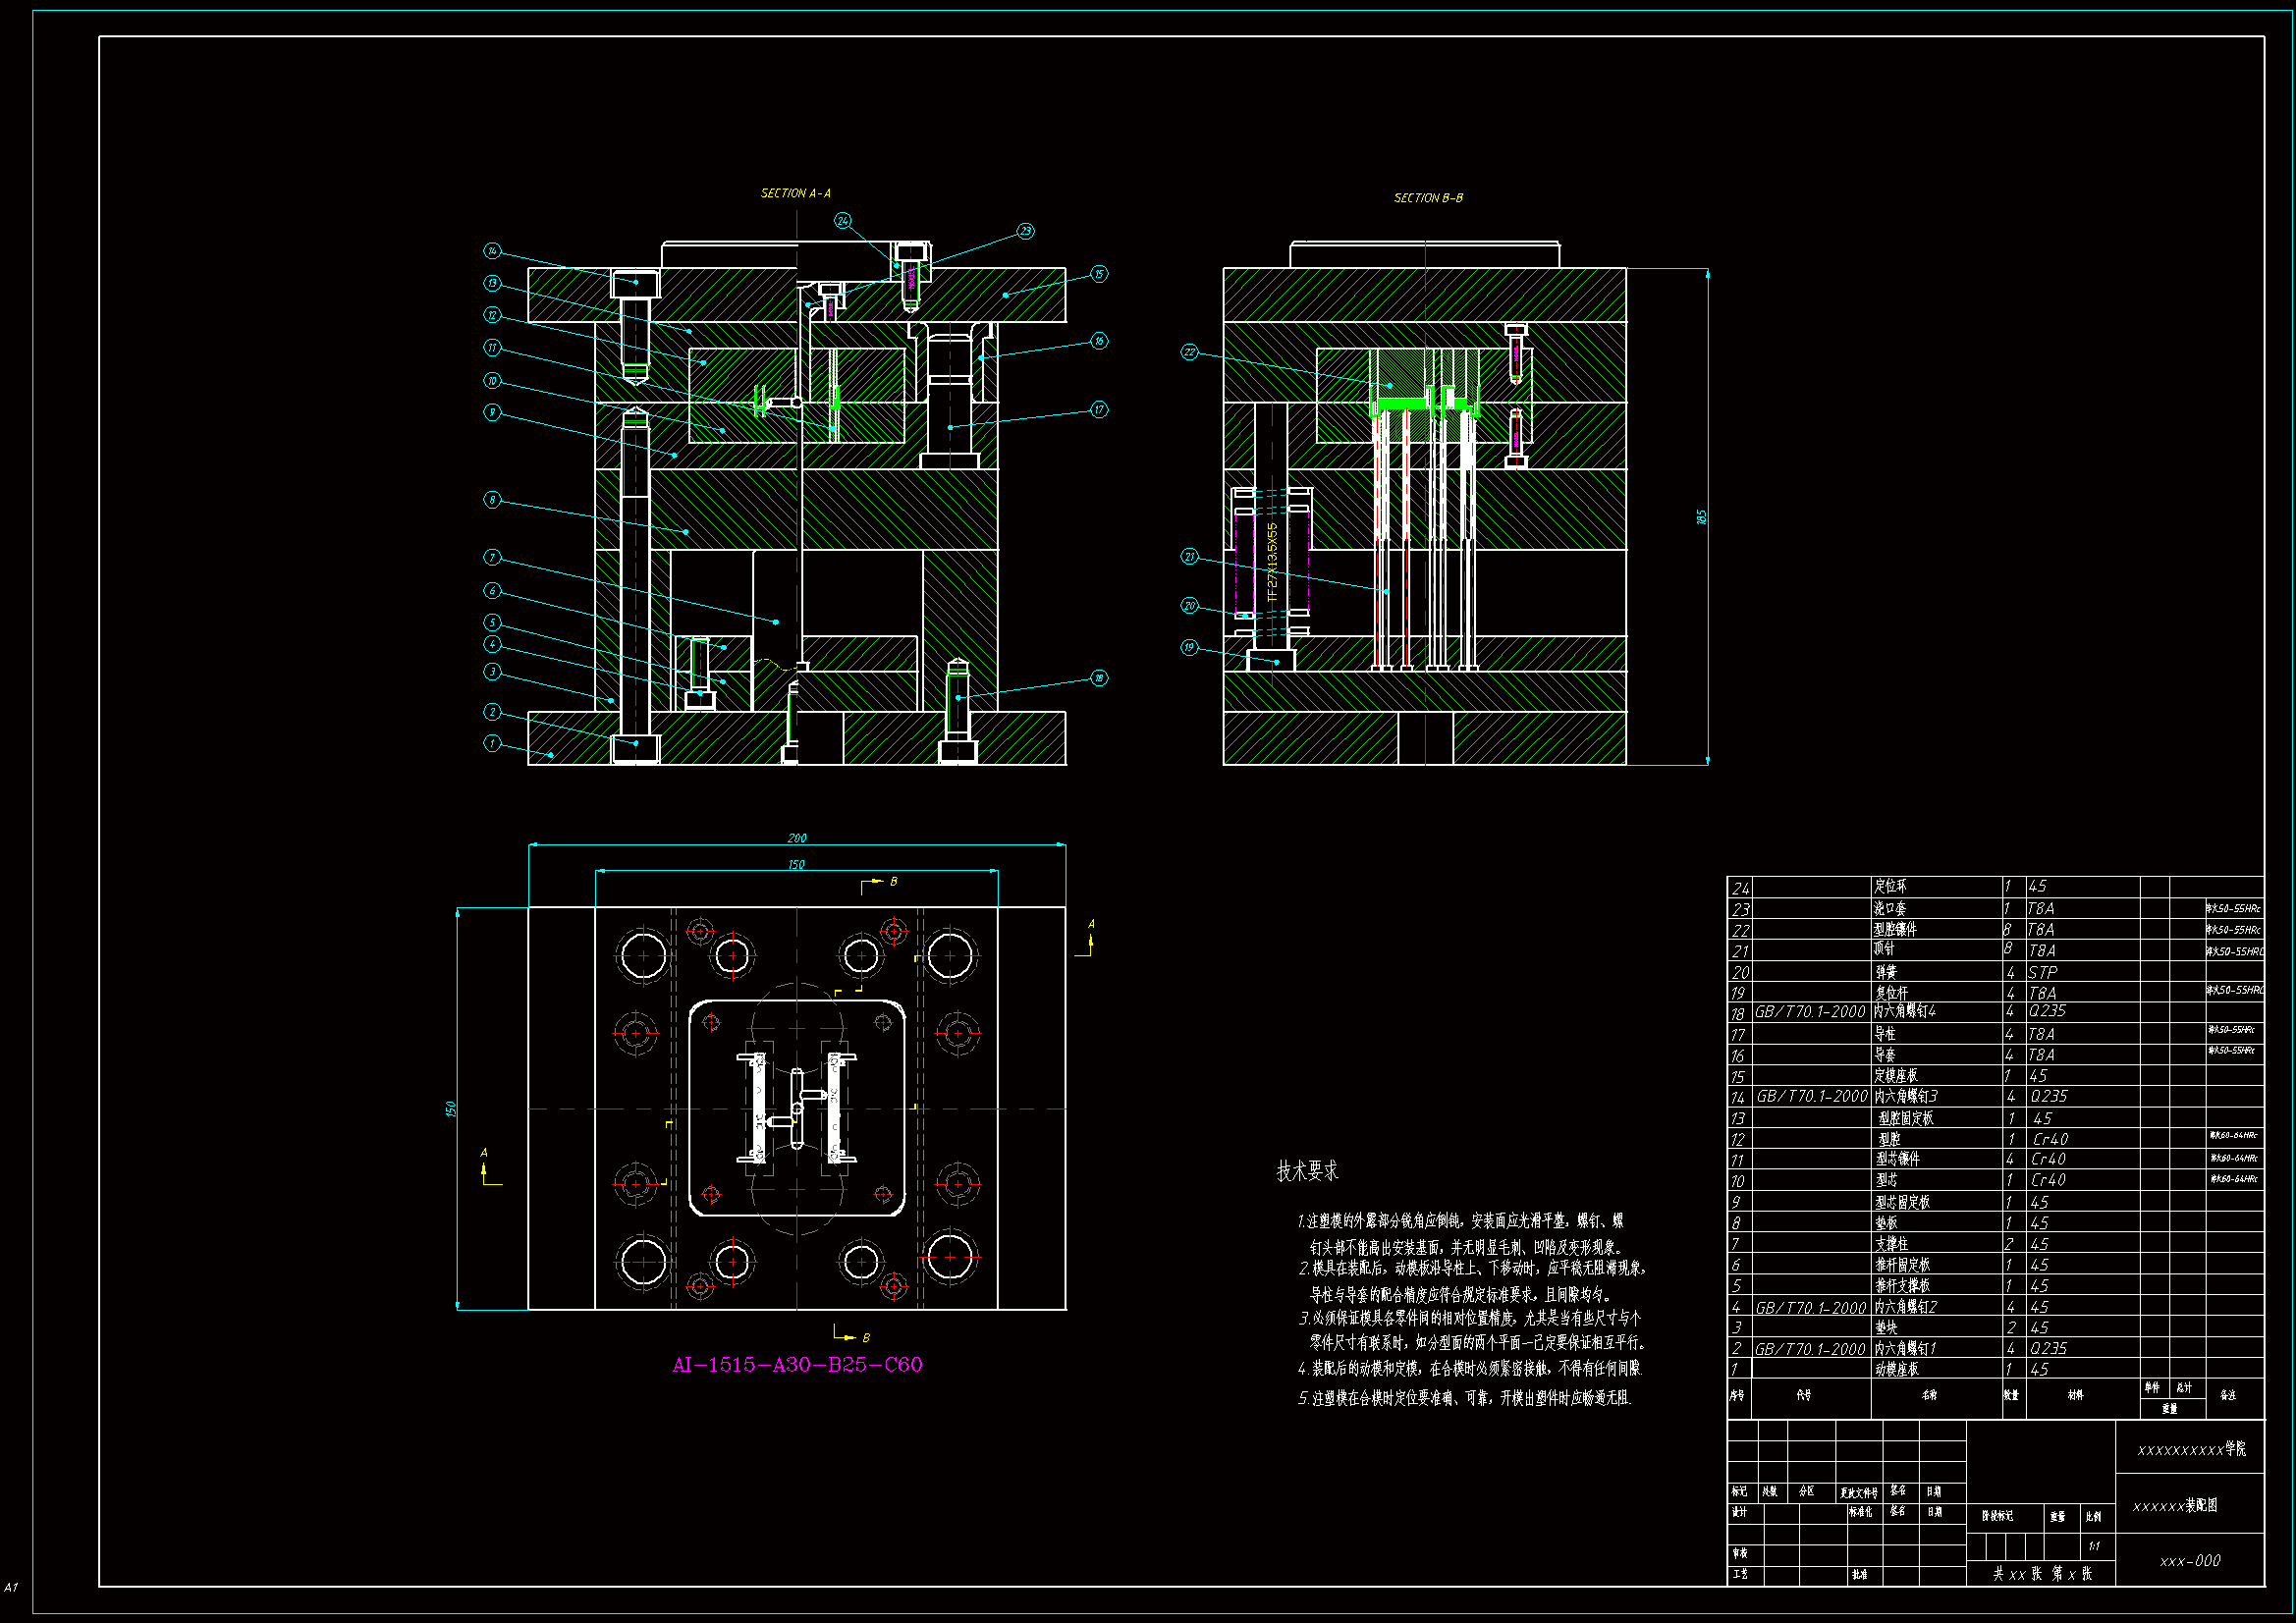The image size is (2296, 1623).
Task: Click part balloon number 23
Action: [1025, 231]
